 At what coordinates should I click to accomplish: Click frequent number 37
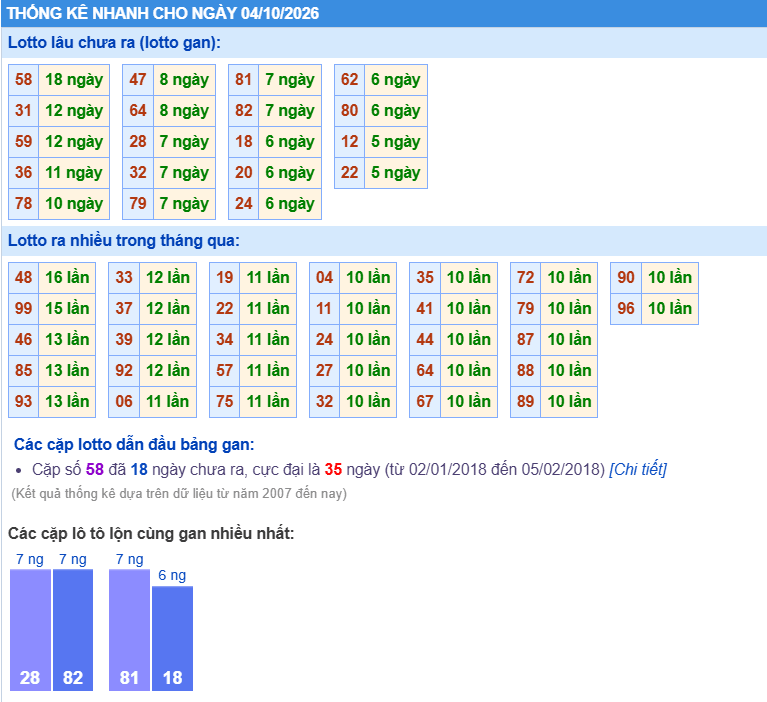coord(124,308)
